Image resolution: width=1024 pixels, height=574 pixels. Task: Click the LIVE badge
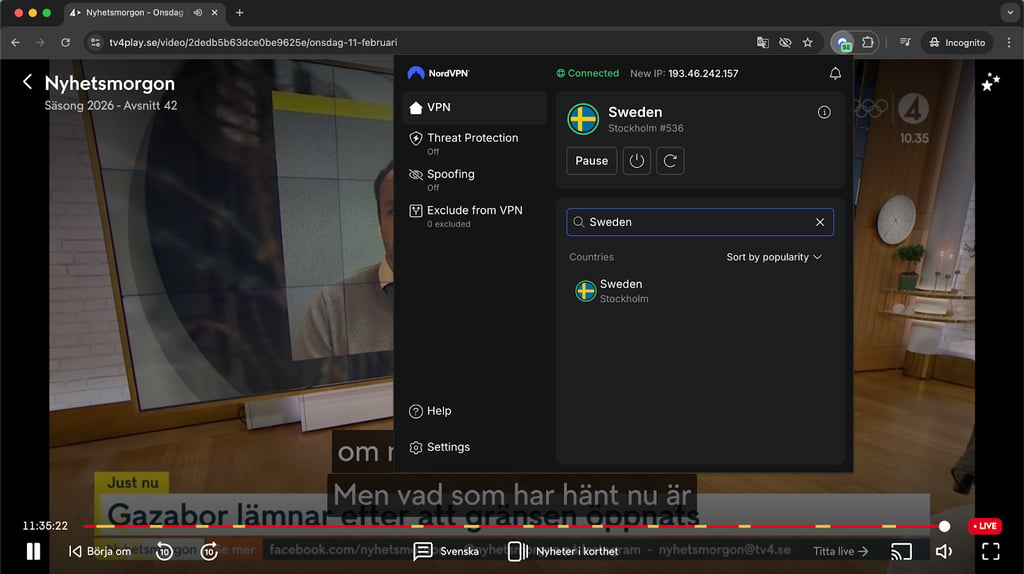(x=985, y=526)
